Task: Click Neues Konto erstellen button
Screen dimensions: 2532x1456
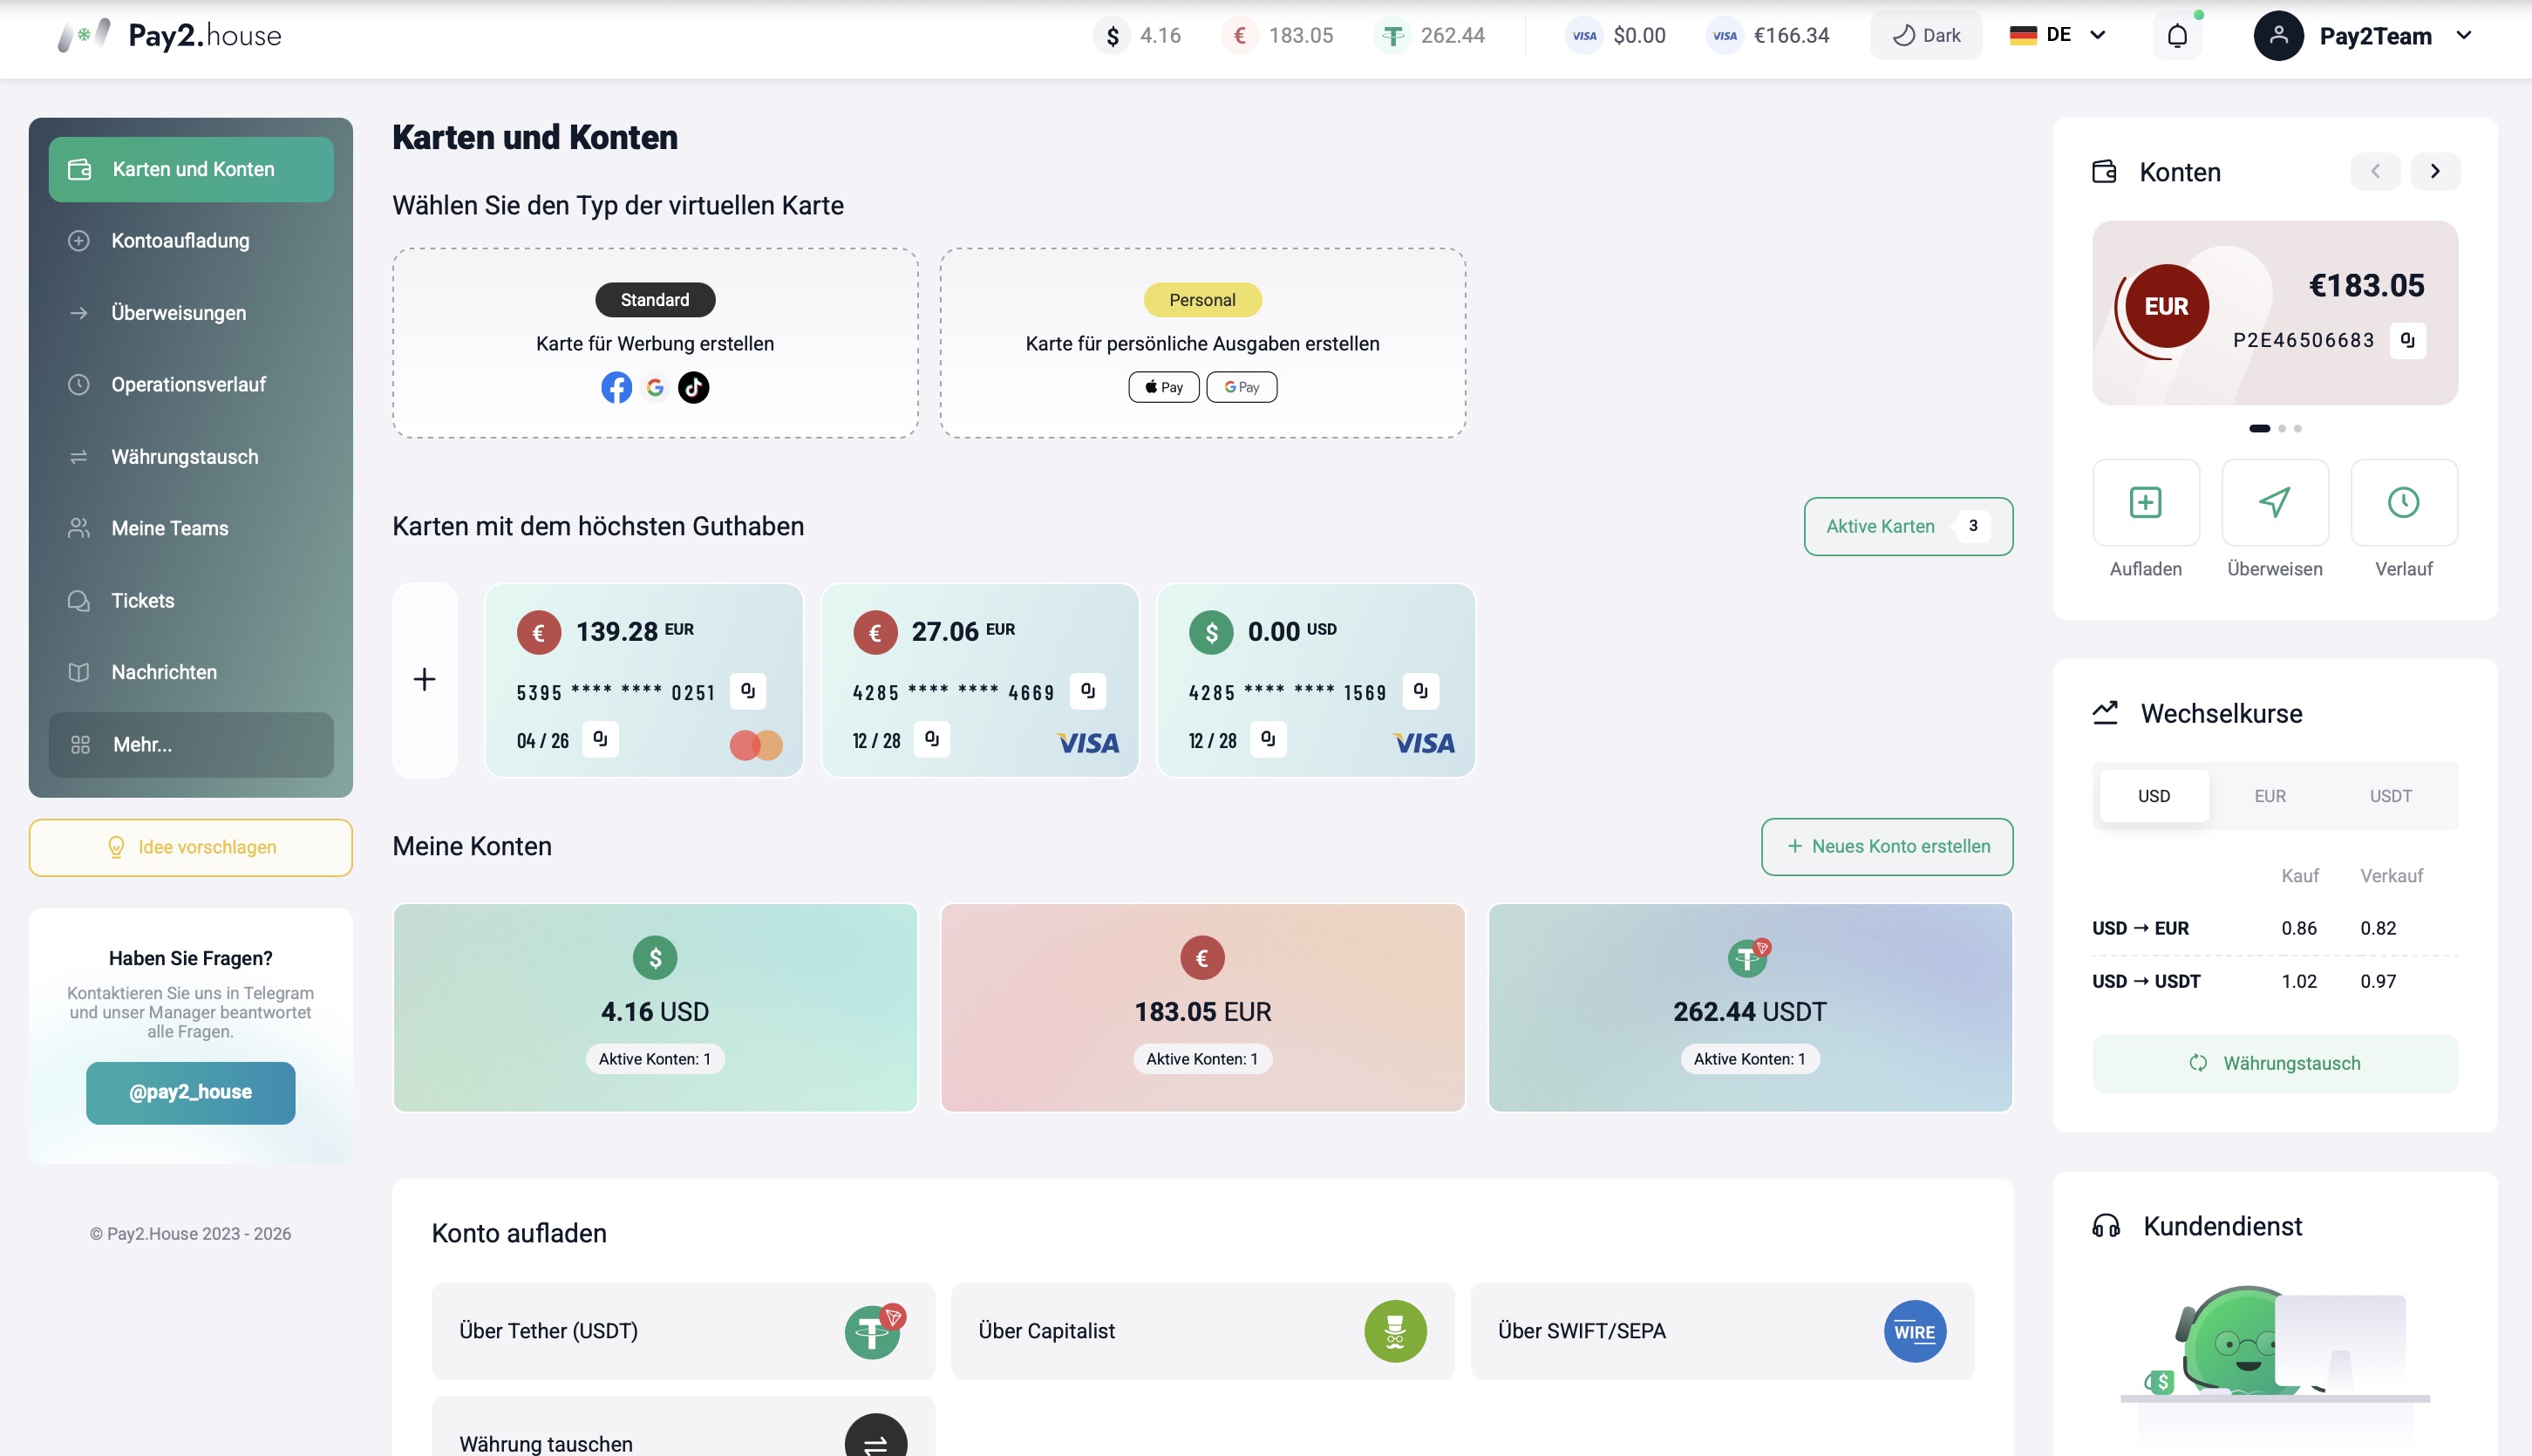Action: (x=1887, y=847)
